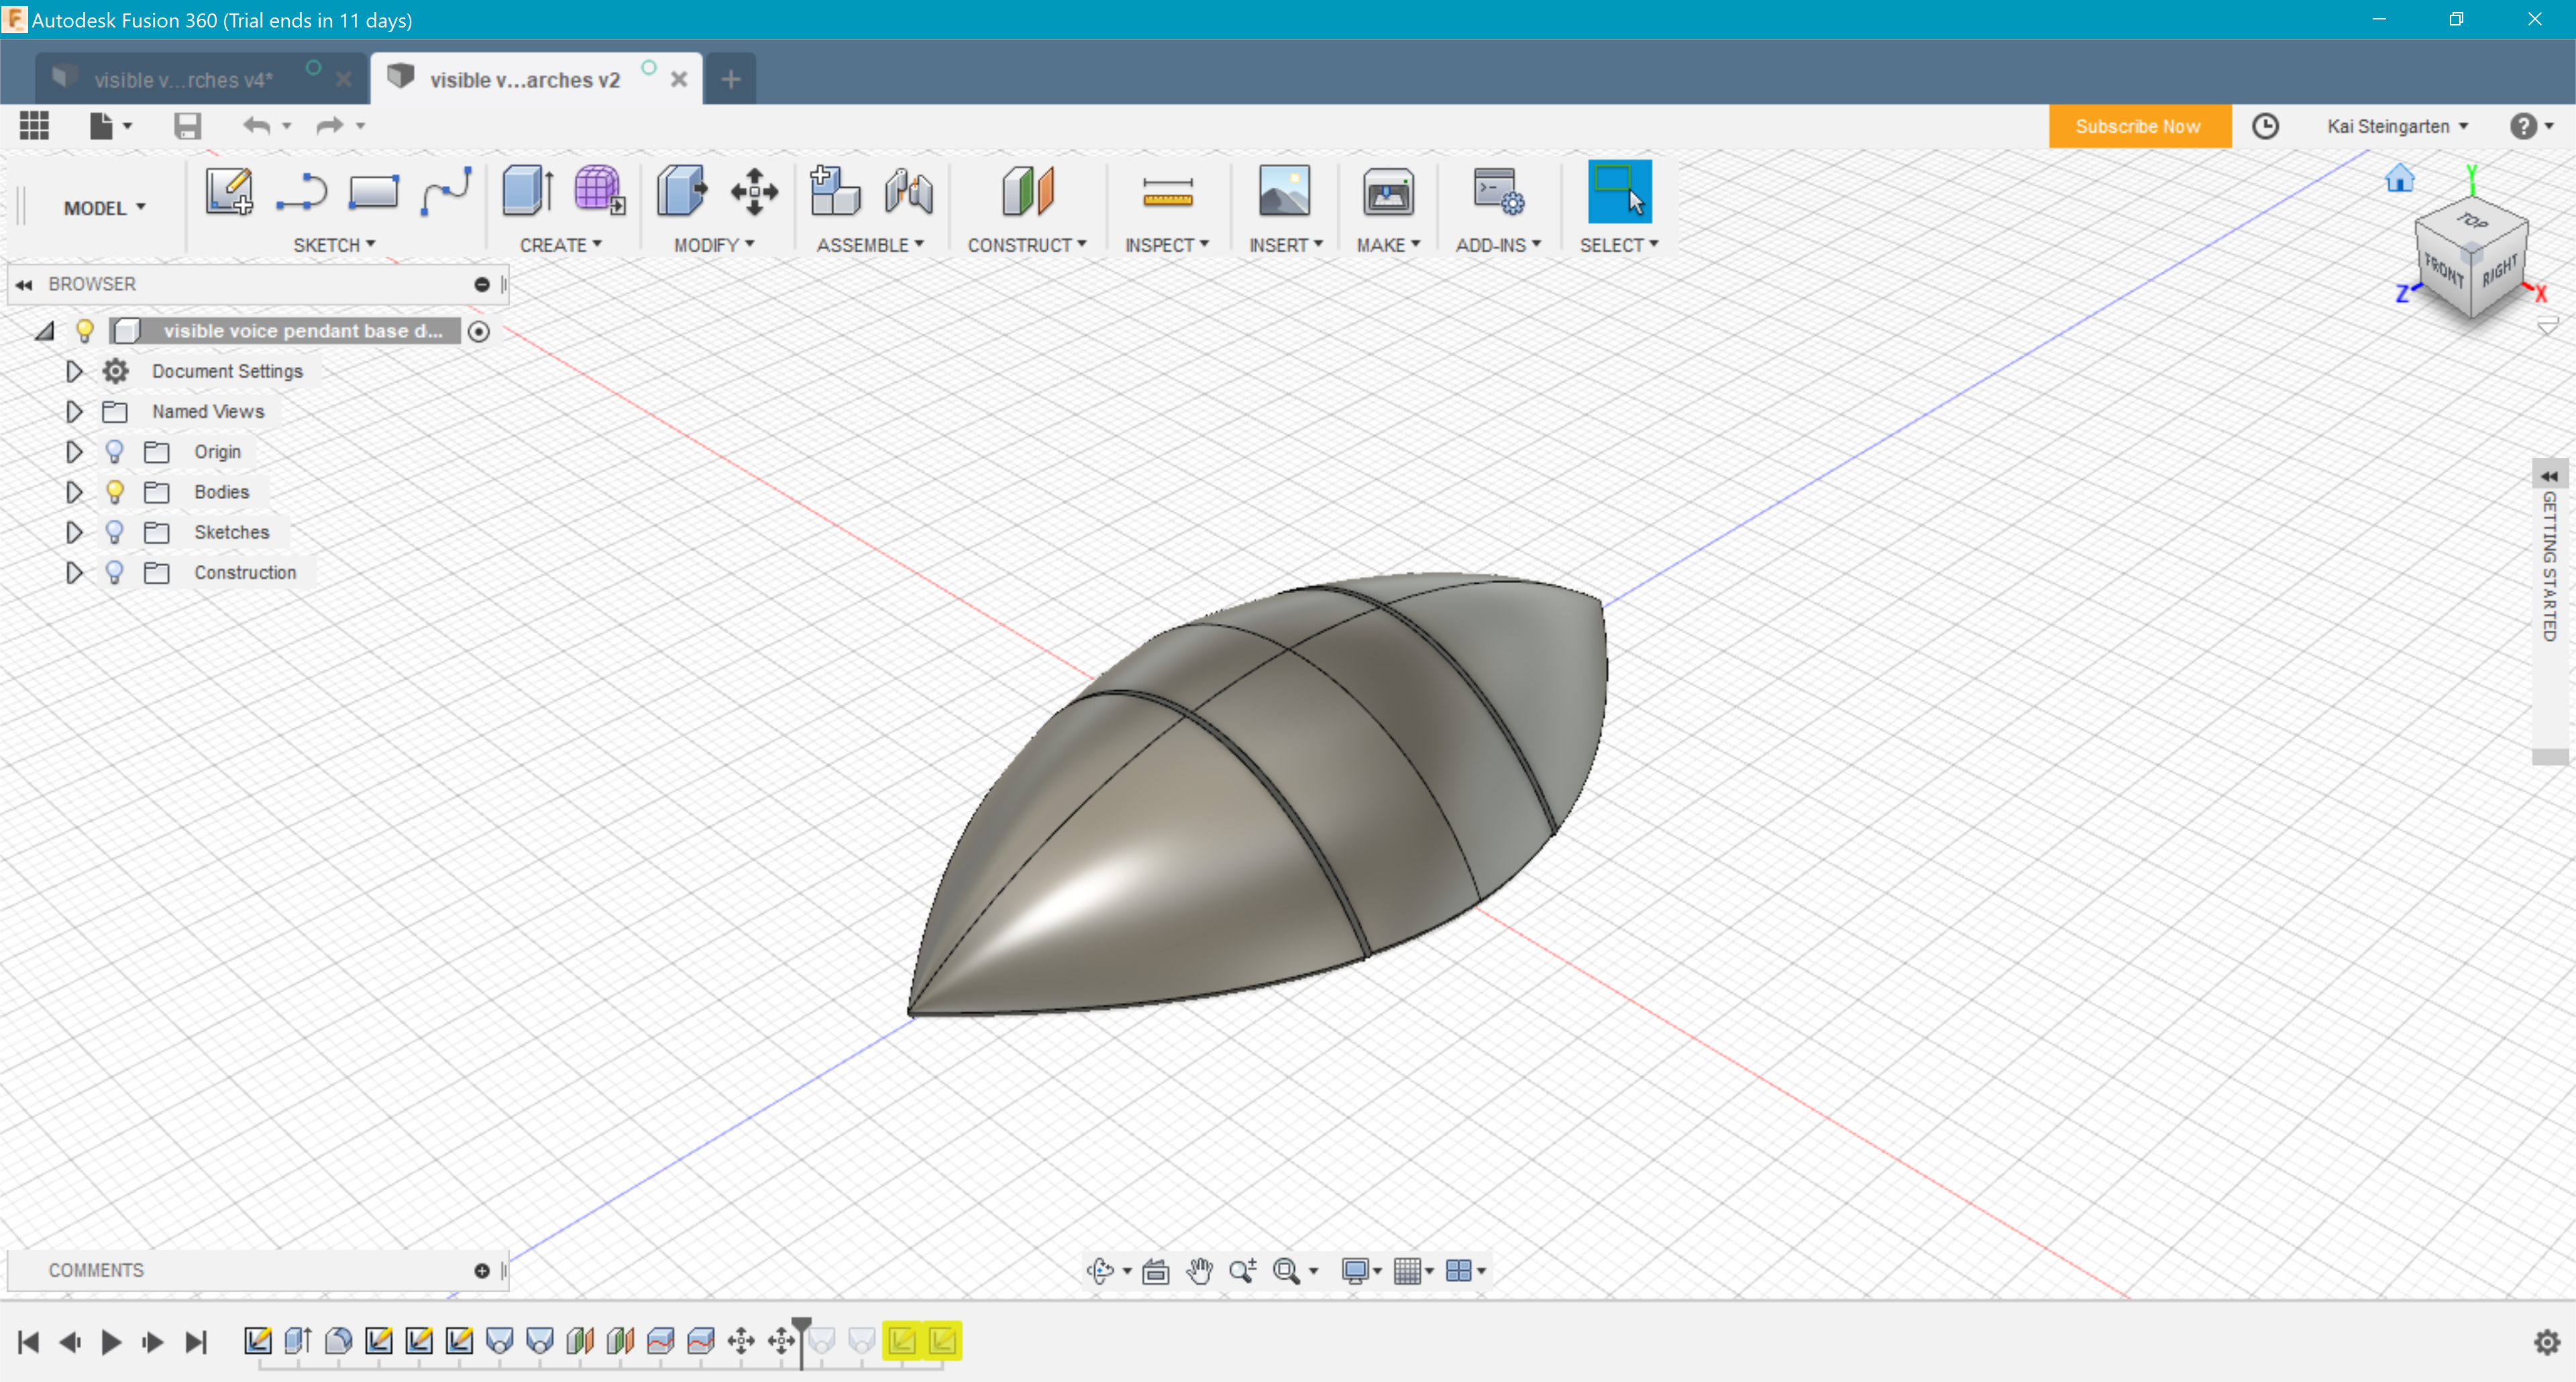Open the Job Status clock icon
Viewport: 2576px width, 1382px height.
[2265, 126]
